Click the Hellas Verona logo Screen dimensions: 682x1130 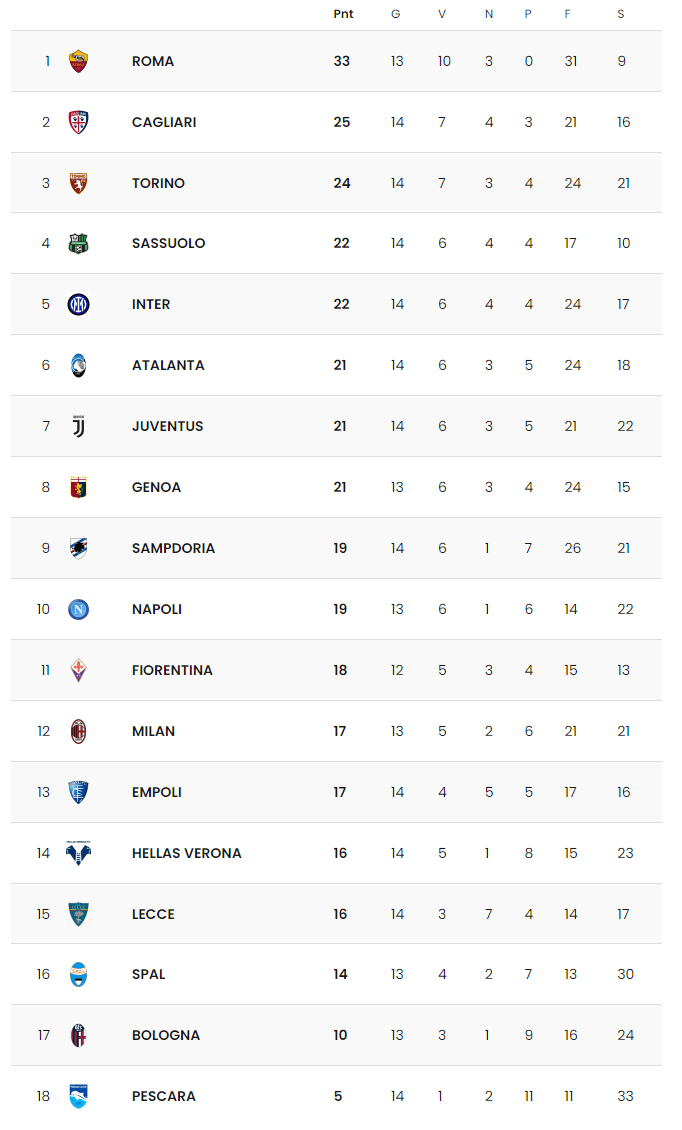pos(79,853)
